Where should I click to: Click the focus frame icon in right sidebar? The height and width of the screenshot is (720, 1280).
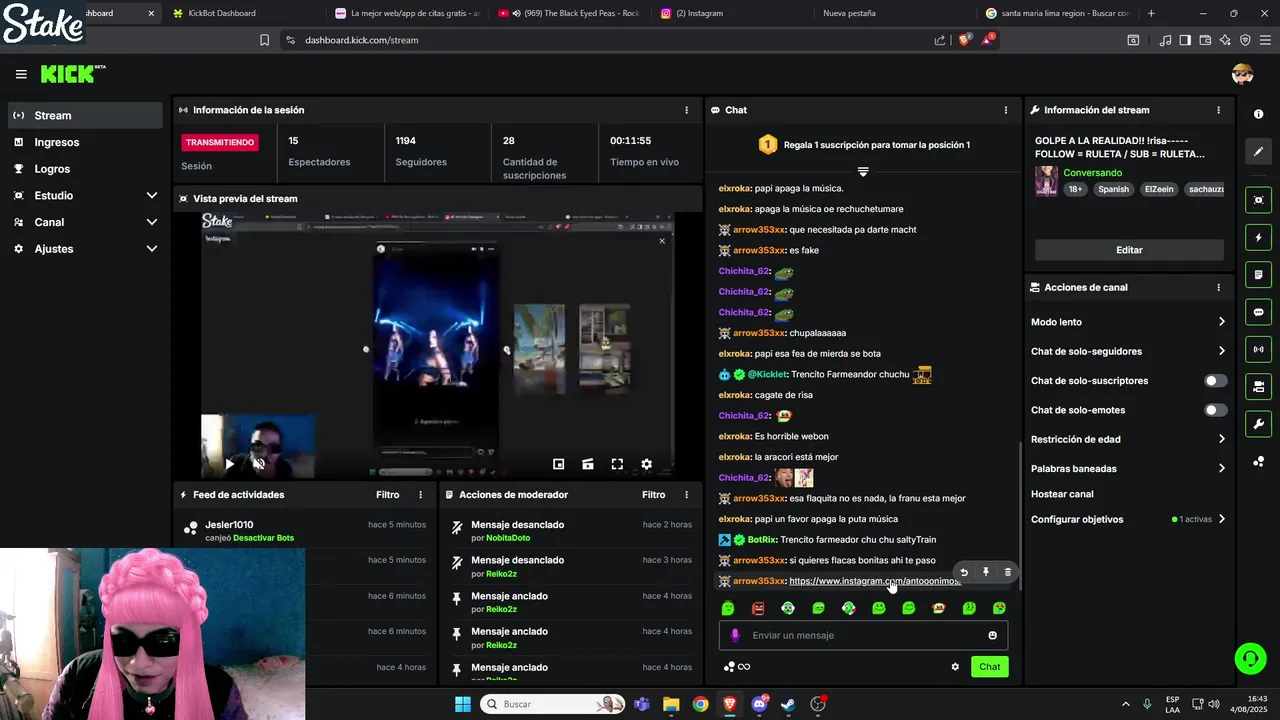[1258, 200]
